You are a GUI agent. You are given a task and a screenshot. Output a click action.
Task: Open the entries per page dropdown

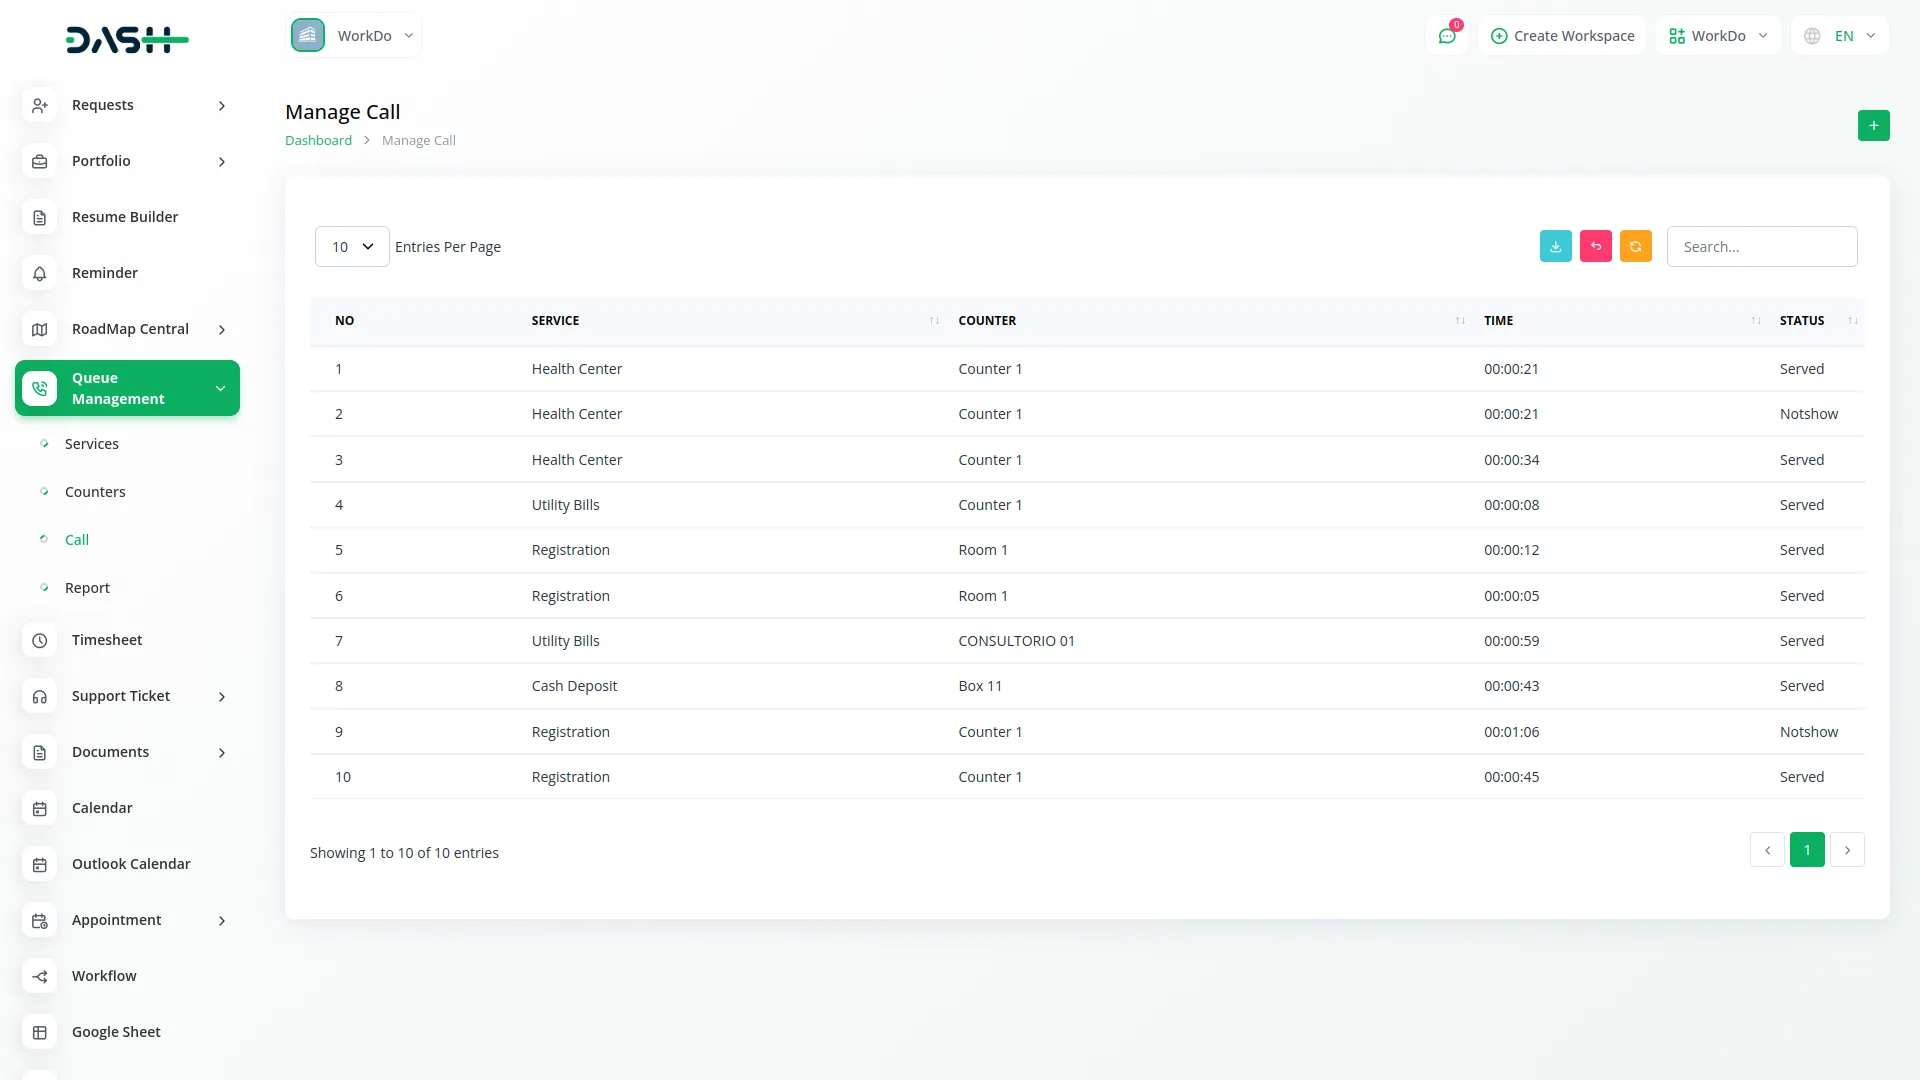coord(352,246)
